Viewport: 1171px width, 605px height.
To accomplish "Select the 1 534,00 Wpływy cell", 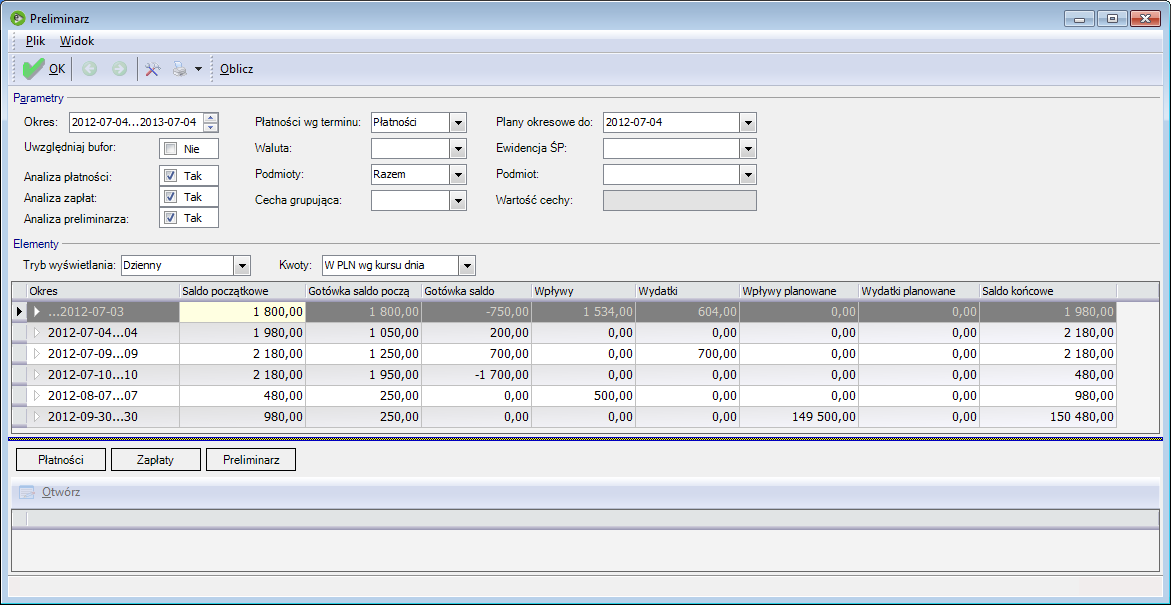I will pos(583,311).
